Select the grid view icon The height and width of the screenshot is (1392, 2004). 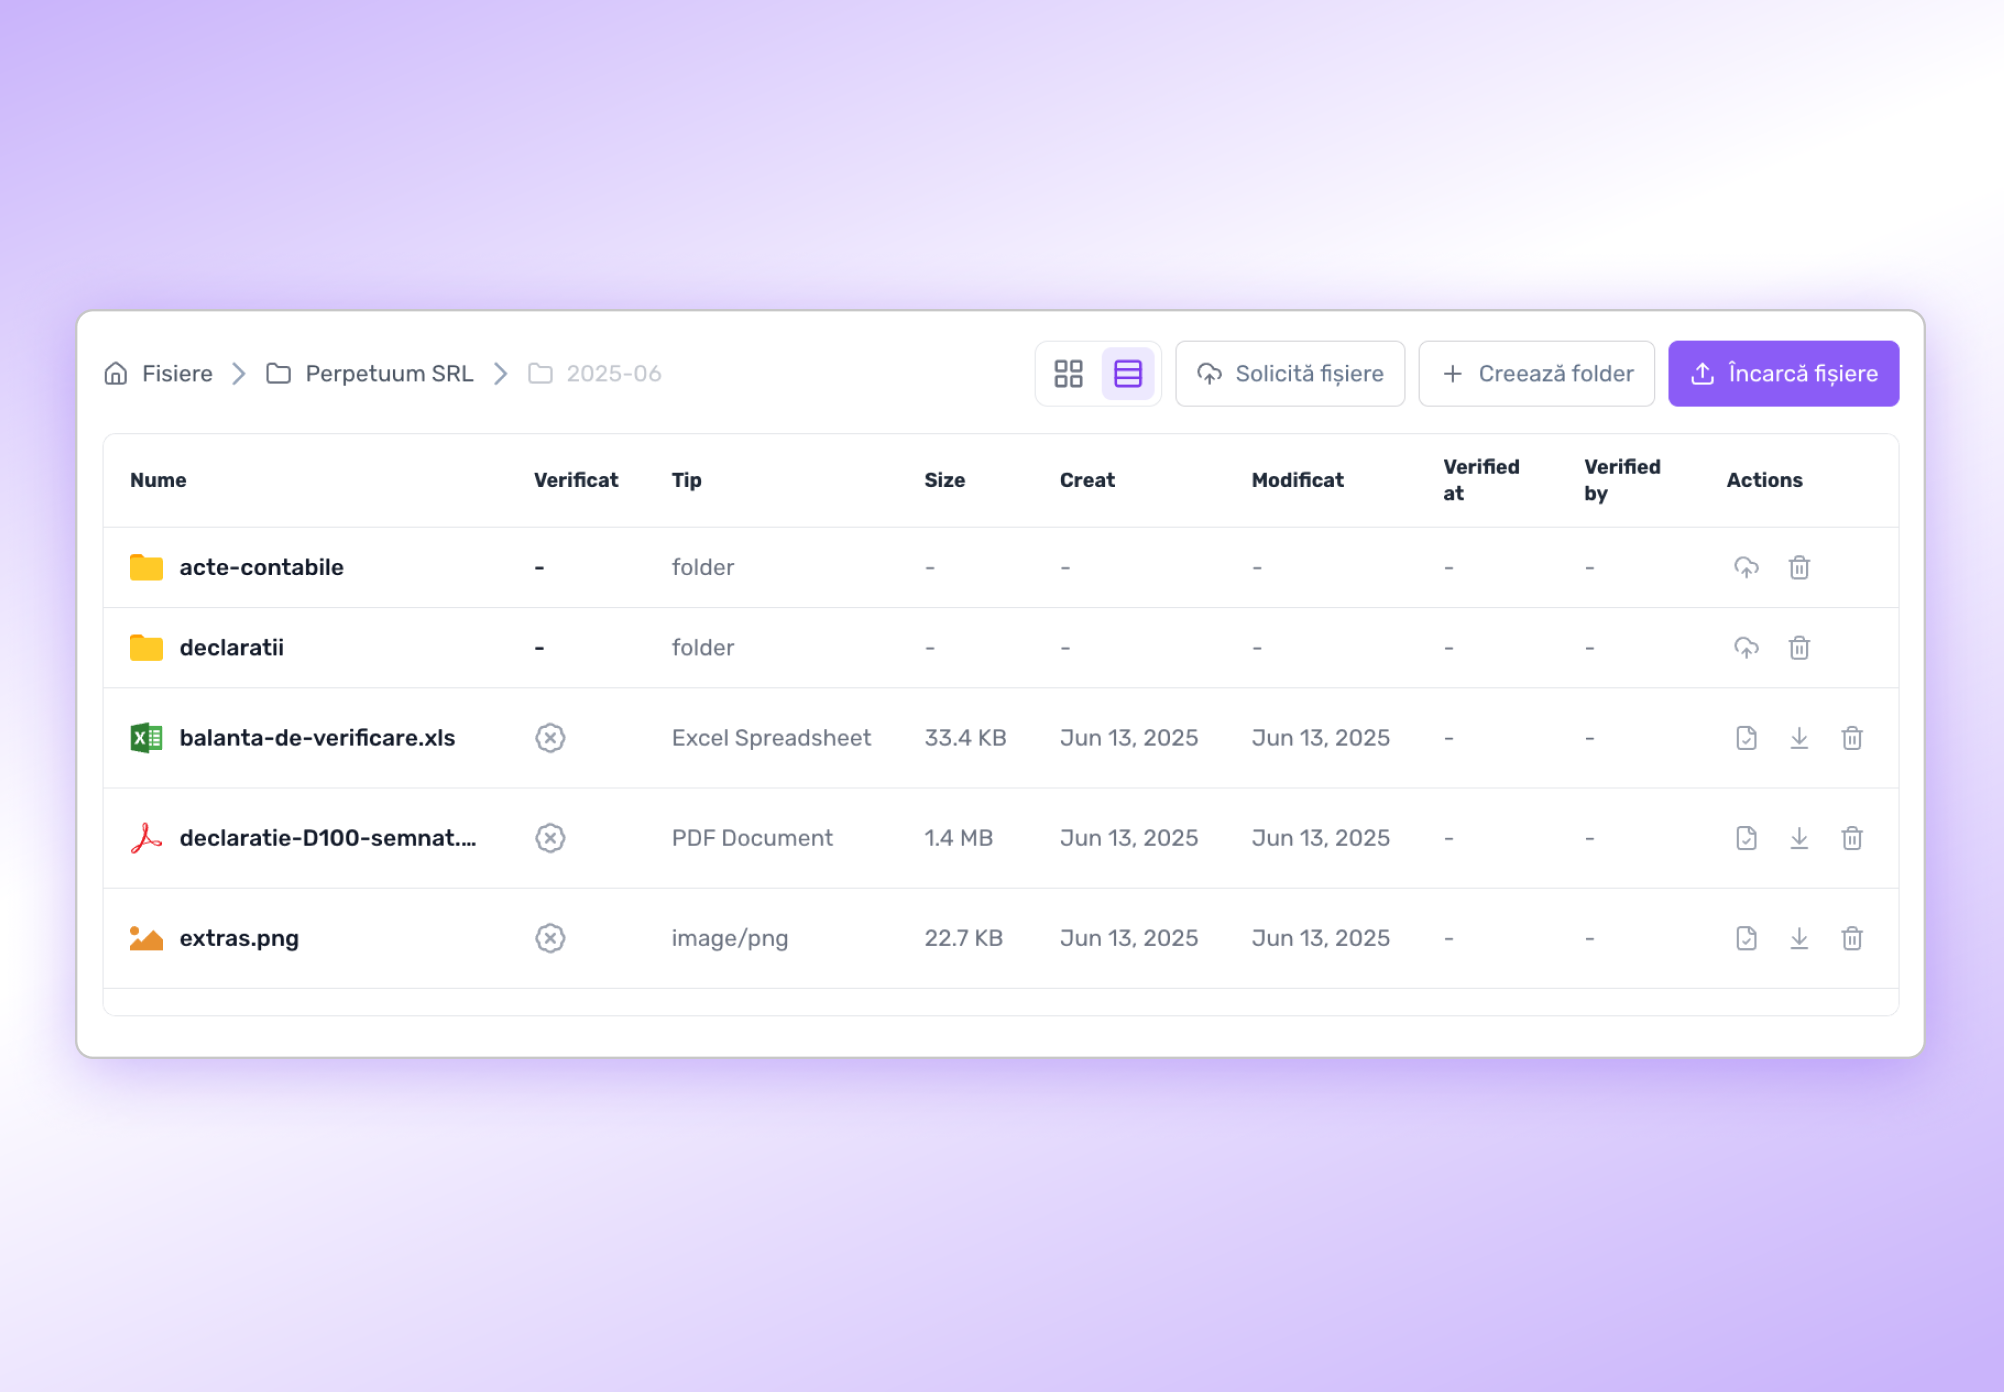pyautogui.click(x=1068, y=373)
